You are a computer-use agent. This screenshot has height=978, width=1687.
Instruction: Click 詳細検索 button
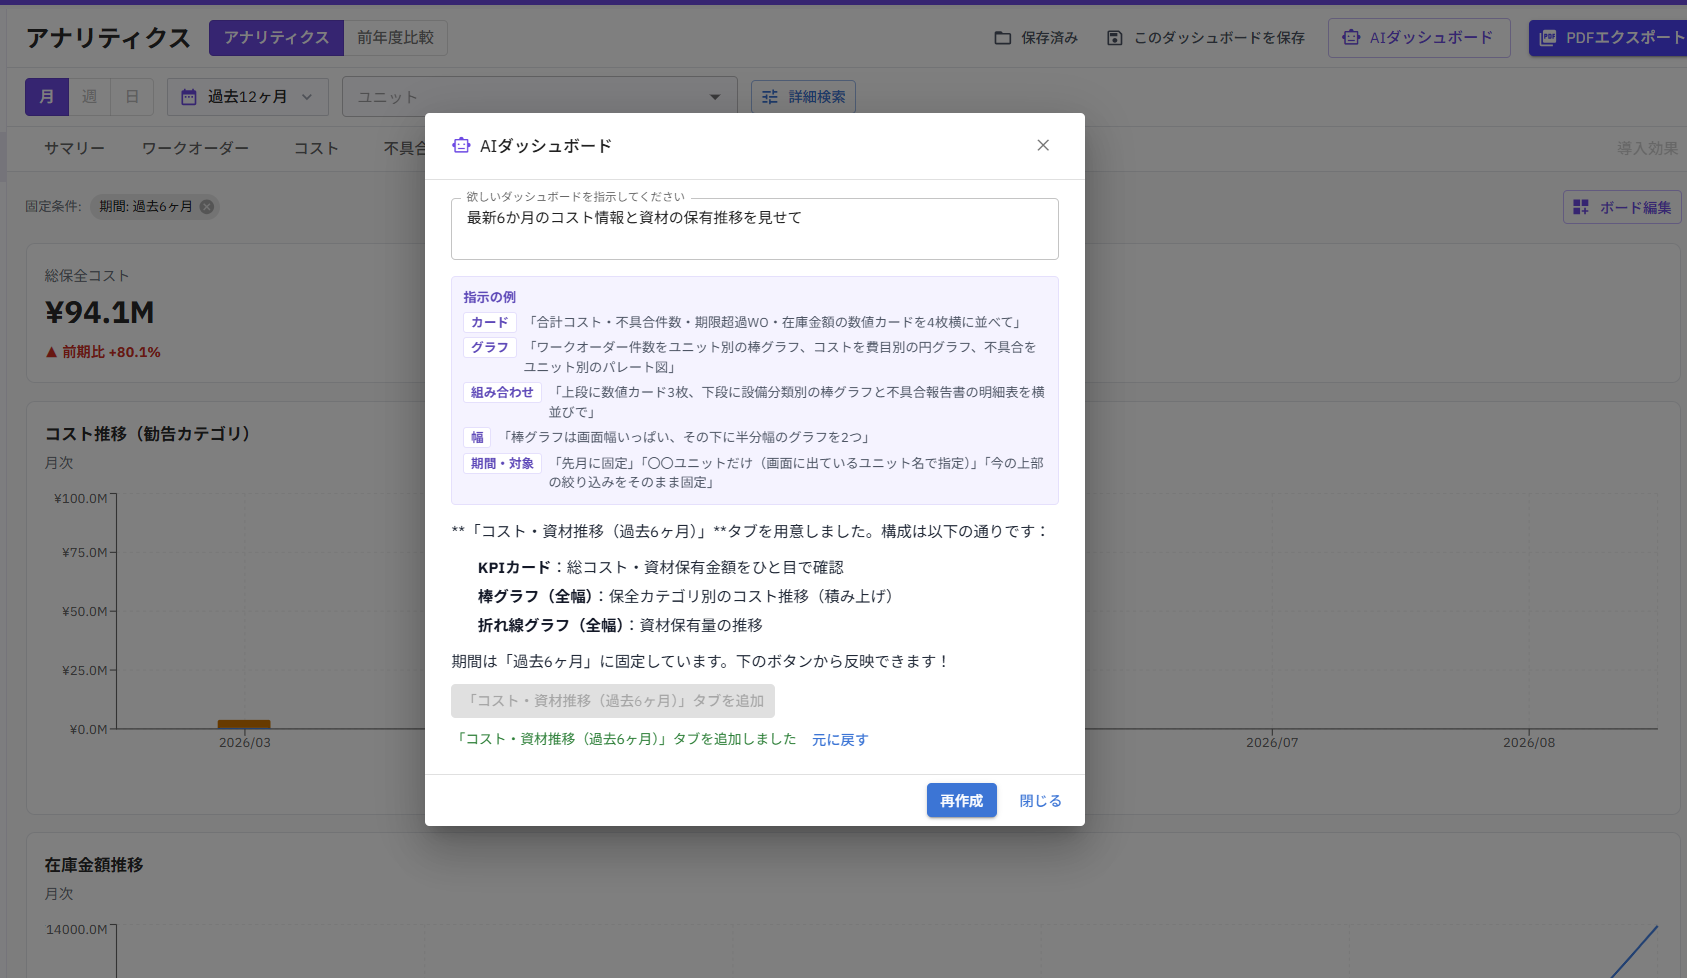coord(803,97)
